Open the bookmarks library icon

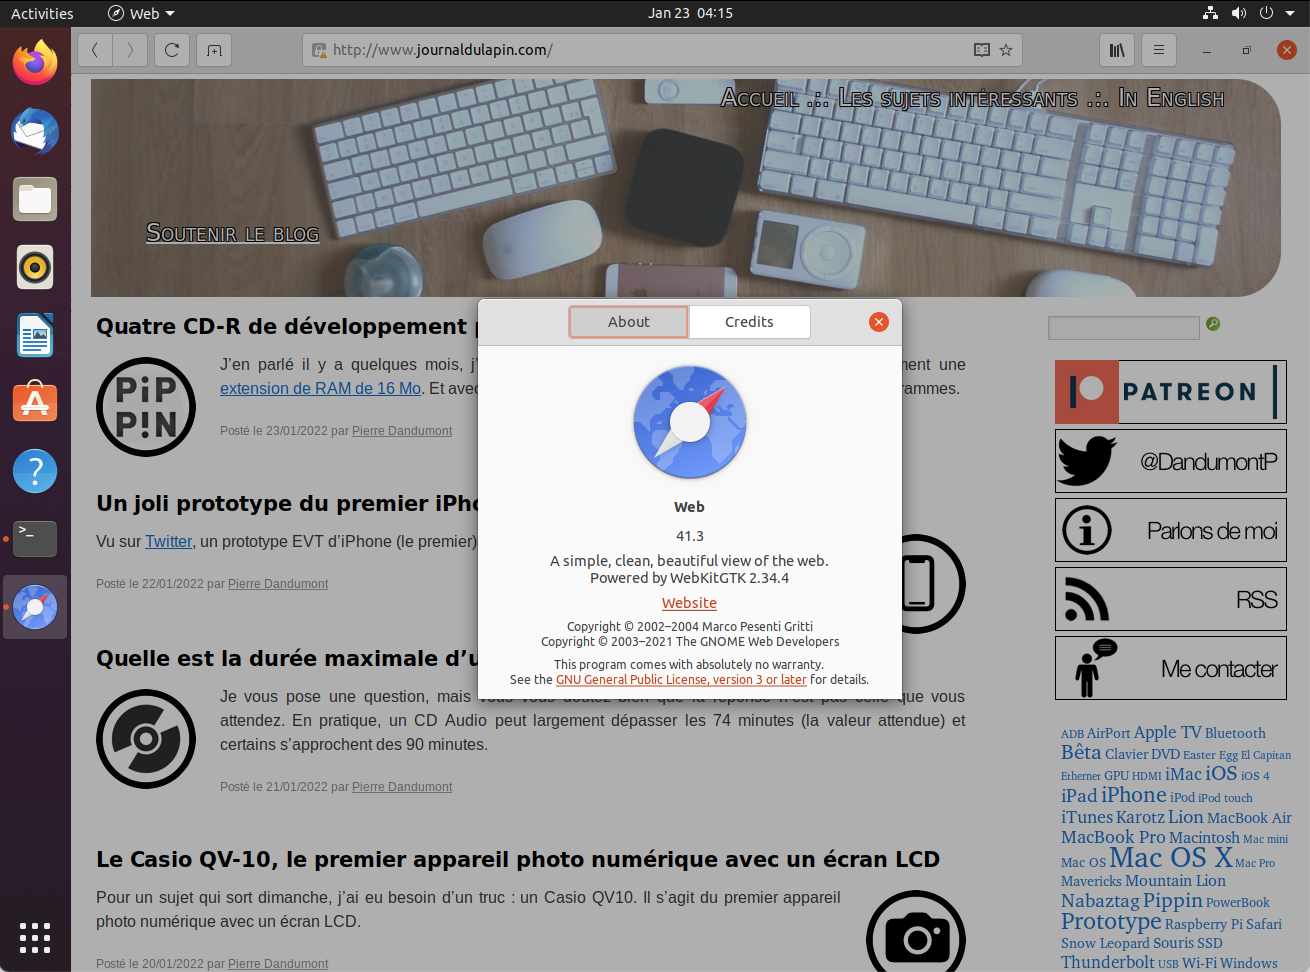(1117, 50)
